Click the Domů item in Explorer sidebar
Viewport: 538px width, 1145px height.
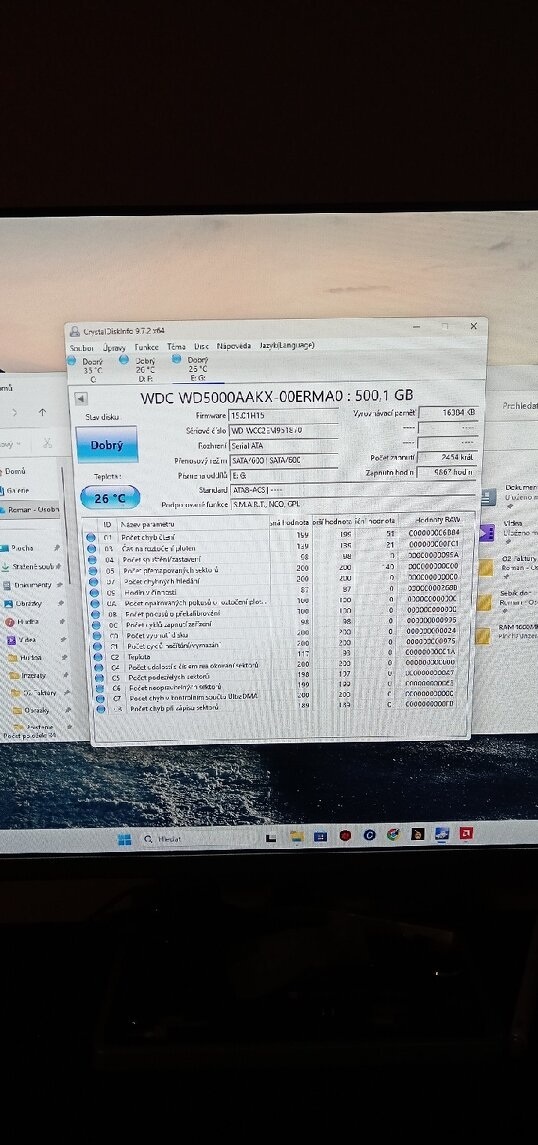[x=15, y=472]
